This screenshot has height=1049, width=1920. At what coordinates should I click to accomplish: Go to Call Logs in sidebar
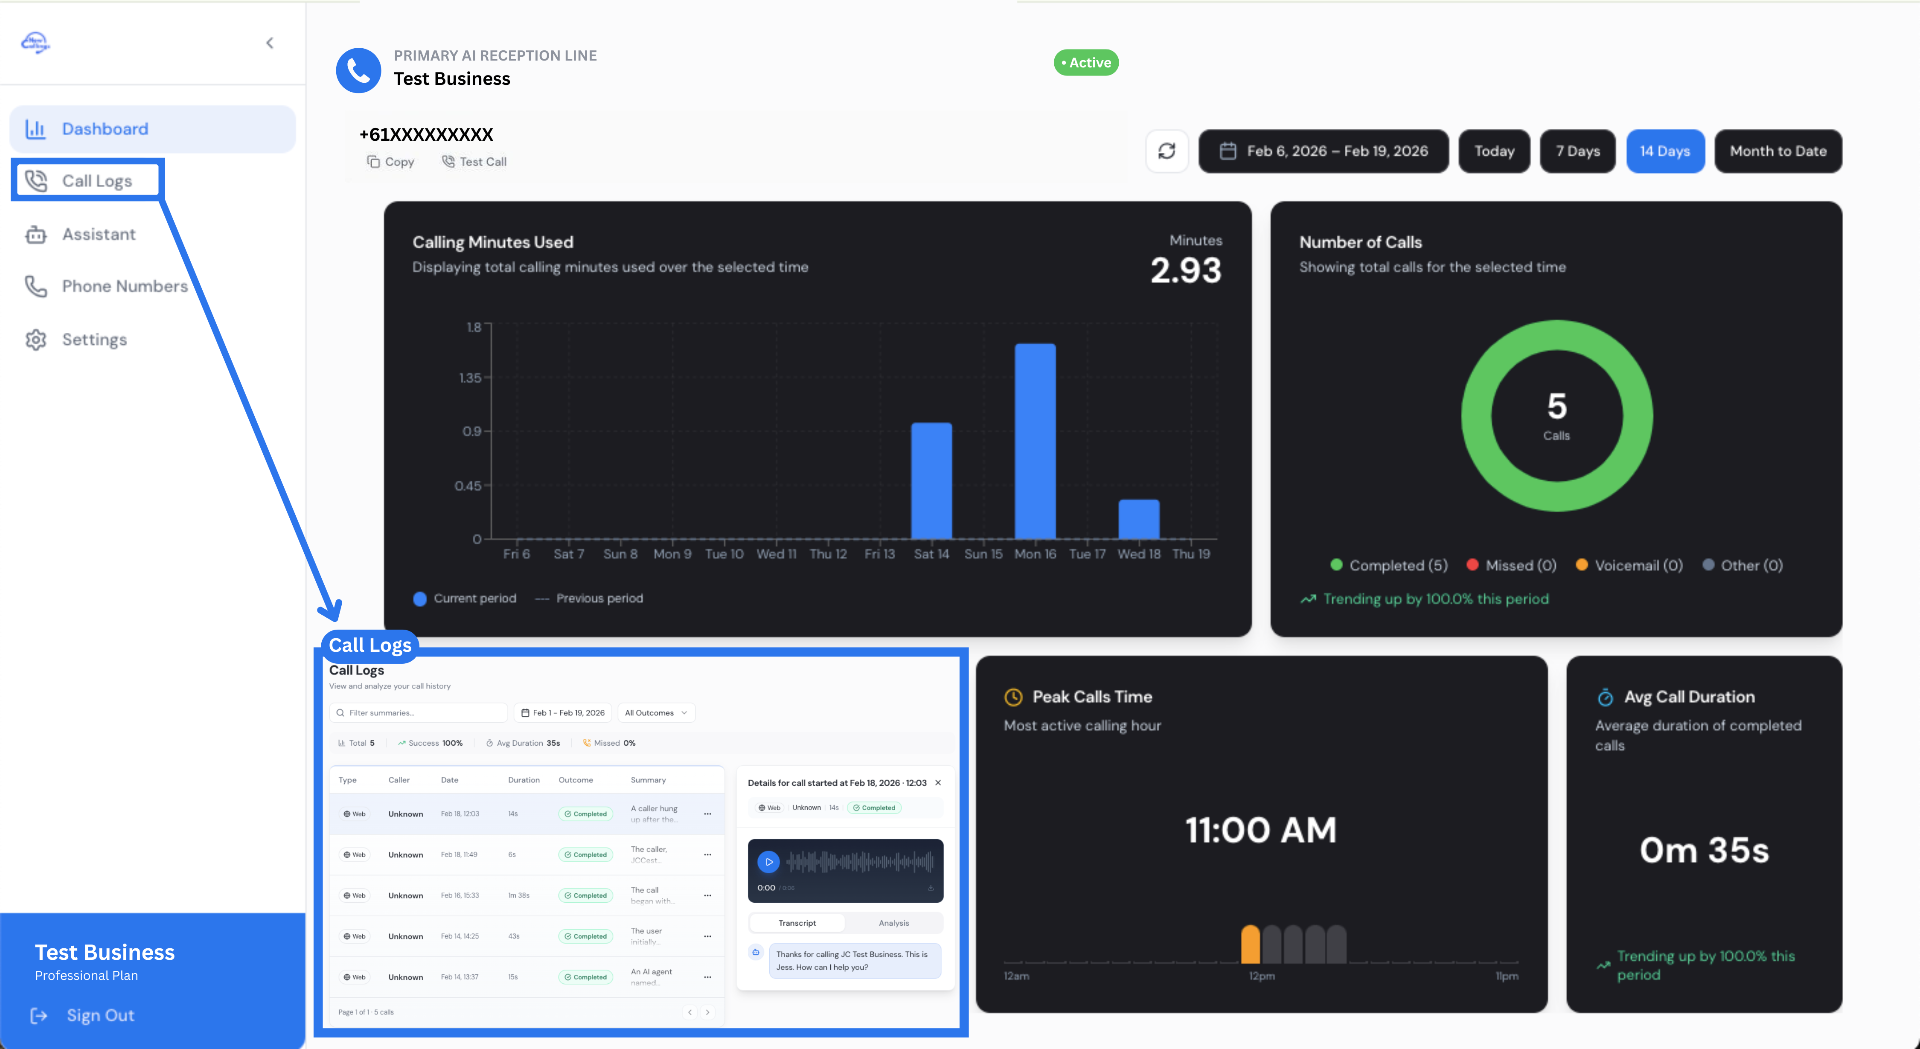click(x=96, y=181)
